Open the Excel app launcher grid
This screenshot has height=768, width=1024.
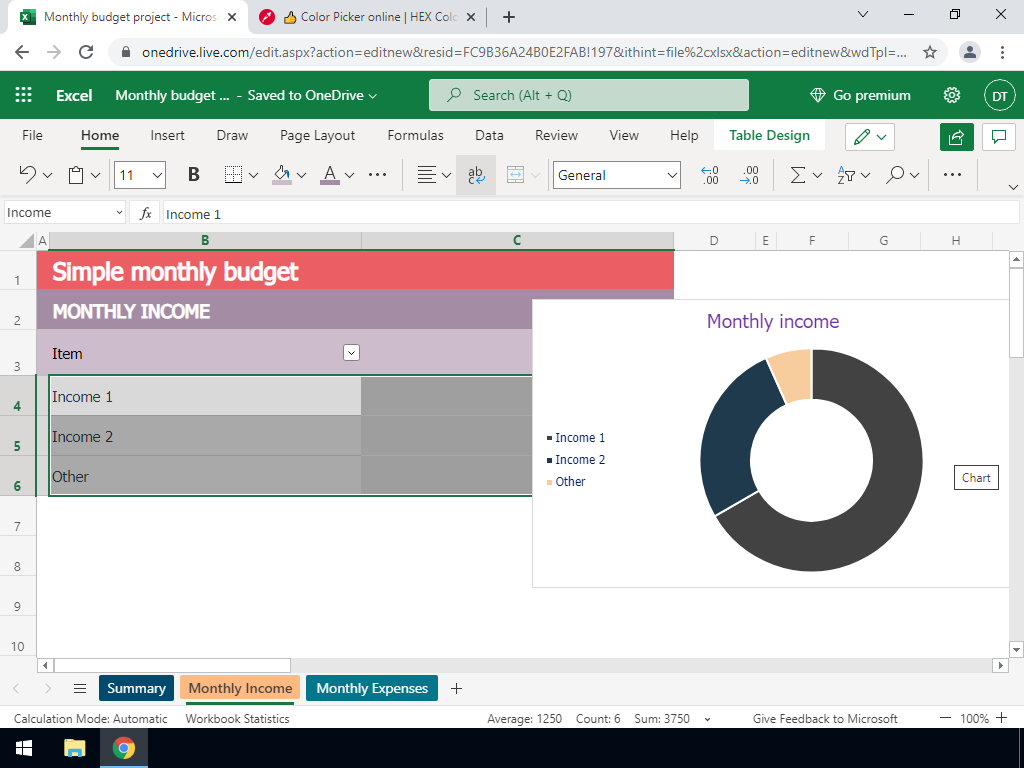tap(24, 95)
